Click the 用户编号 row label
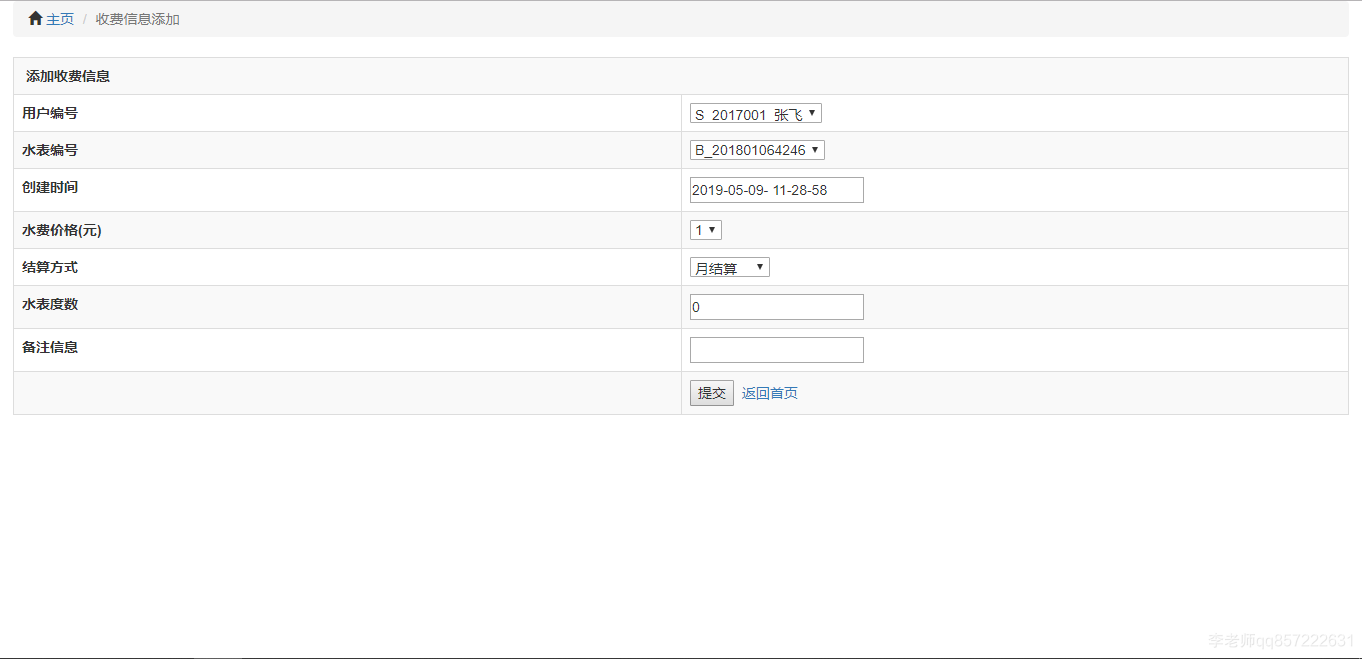 click(51, 113)
